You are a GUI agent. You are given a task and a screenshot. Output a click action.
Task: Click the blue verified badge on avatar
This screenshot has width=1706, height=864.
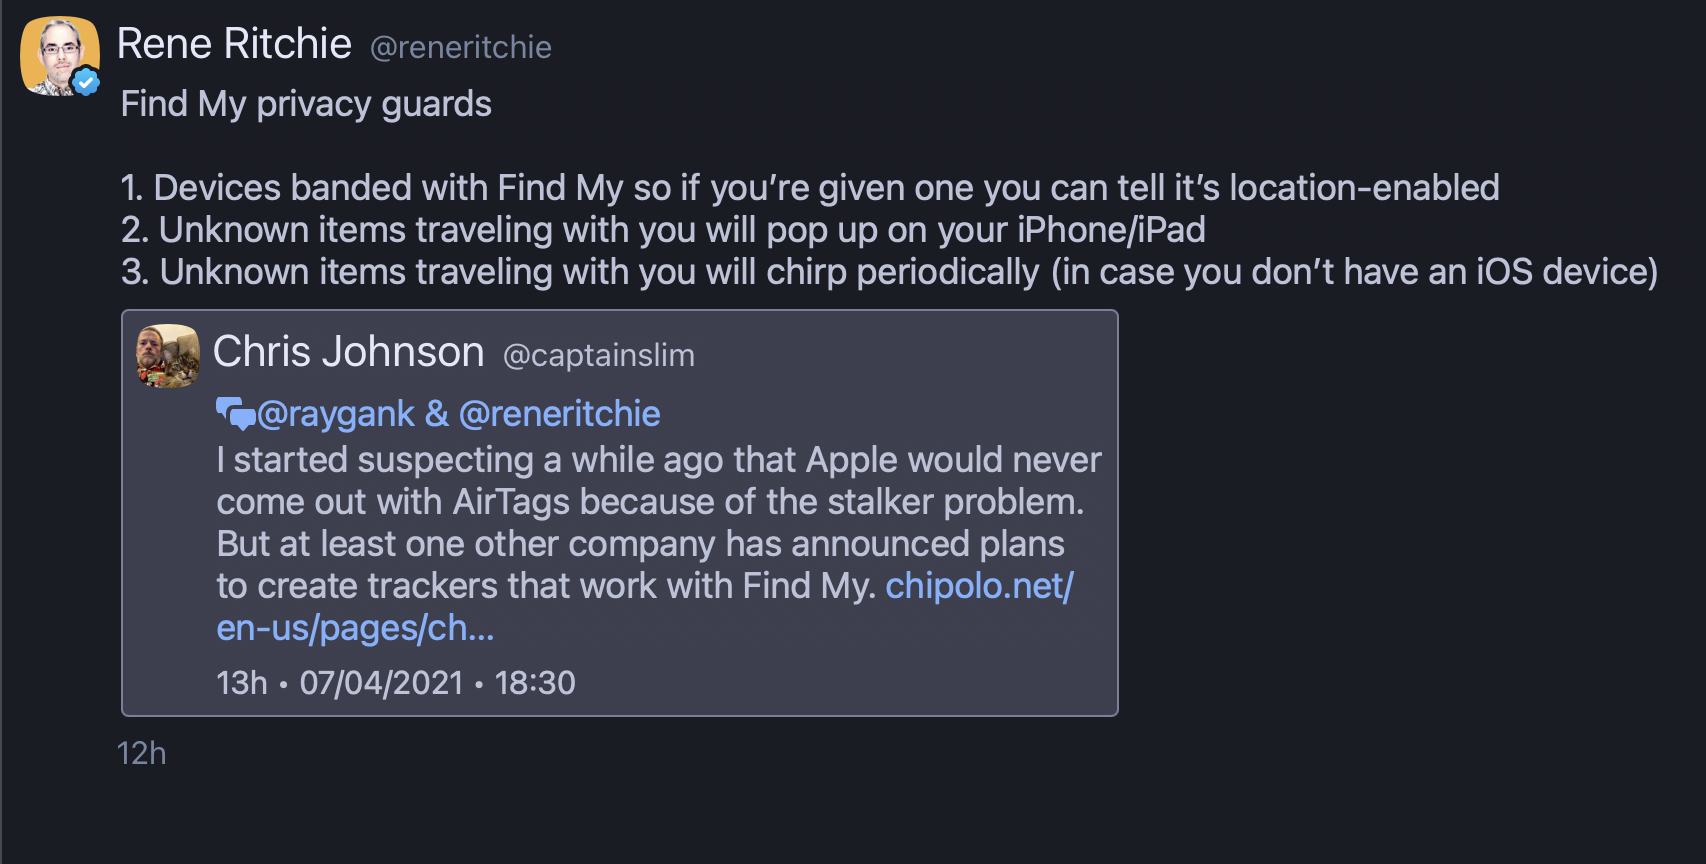pyautogui.click(x=87, y=82)
